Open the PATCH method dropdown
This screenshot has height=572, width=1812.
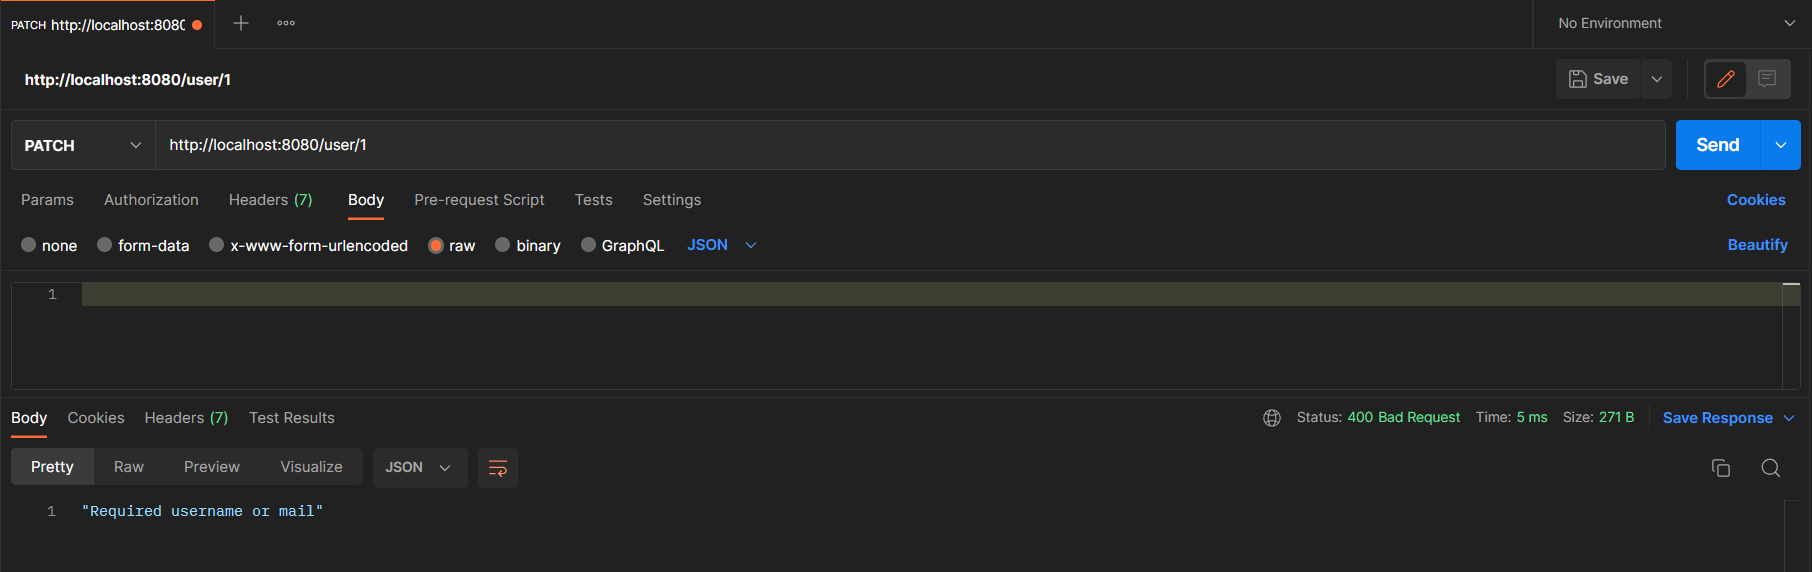(82, 145)
